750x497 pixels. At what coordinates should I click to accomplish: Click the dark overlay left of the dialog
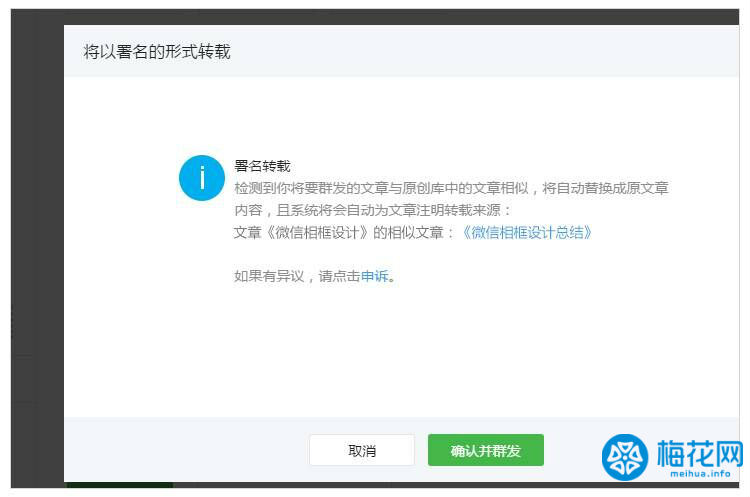pos(35,250)
